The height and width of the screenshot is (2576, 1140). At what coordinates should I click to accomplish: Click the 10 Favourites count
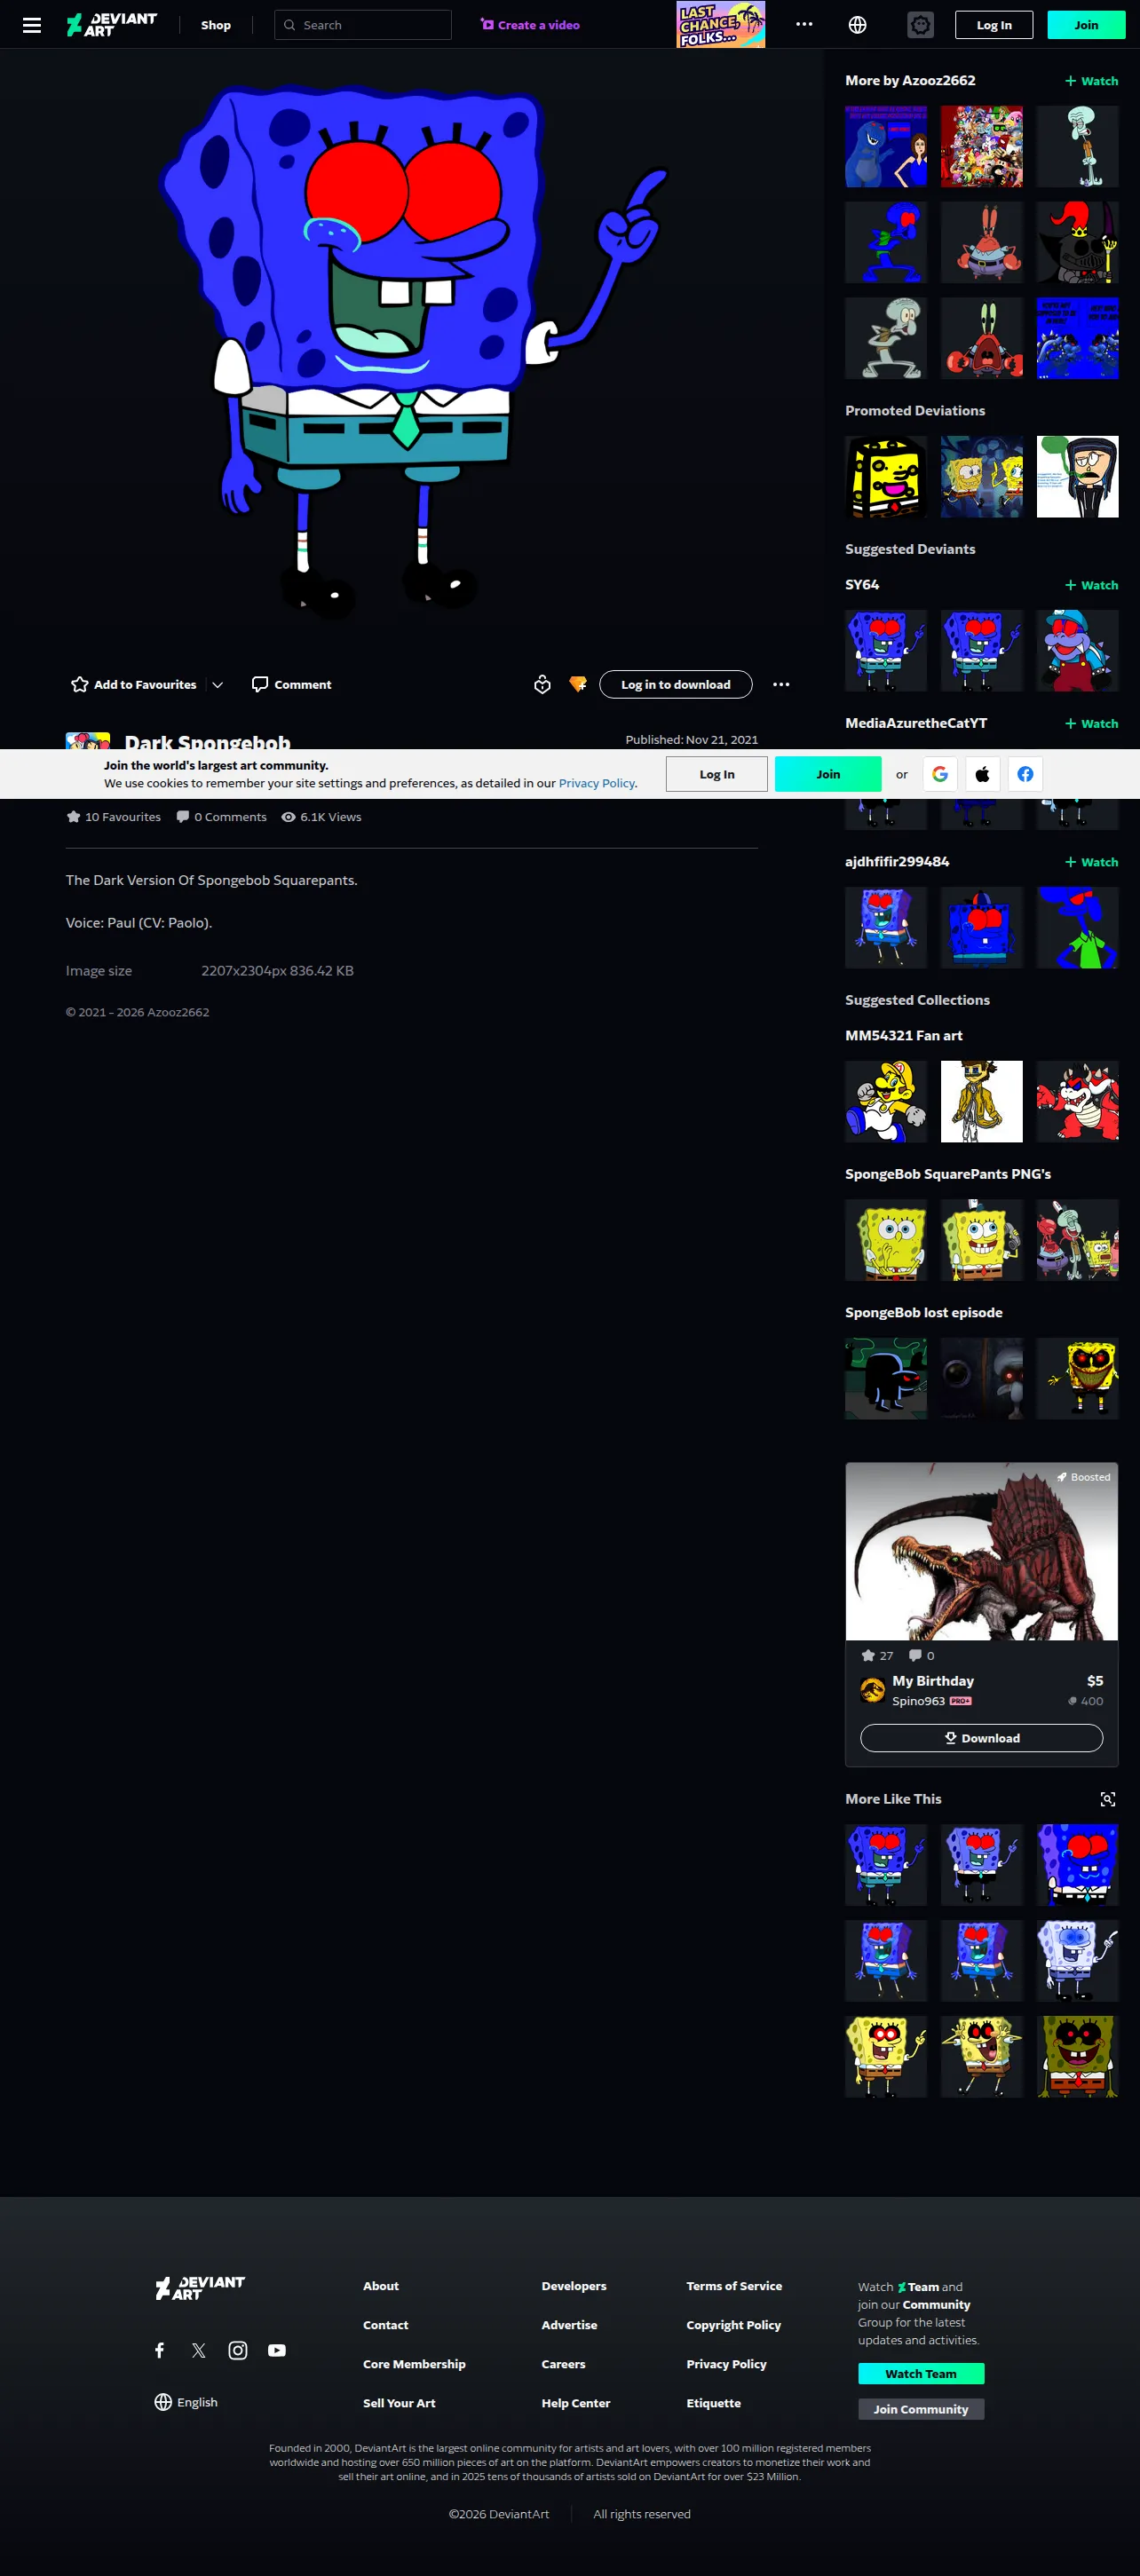pyautogui.click(x=113, y=817)
